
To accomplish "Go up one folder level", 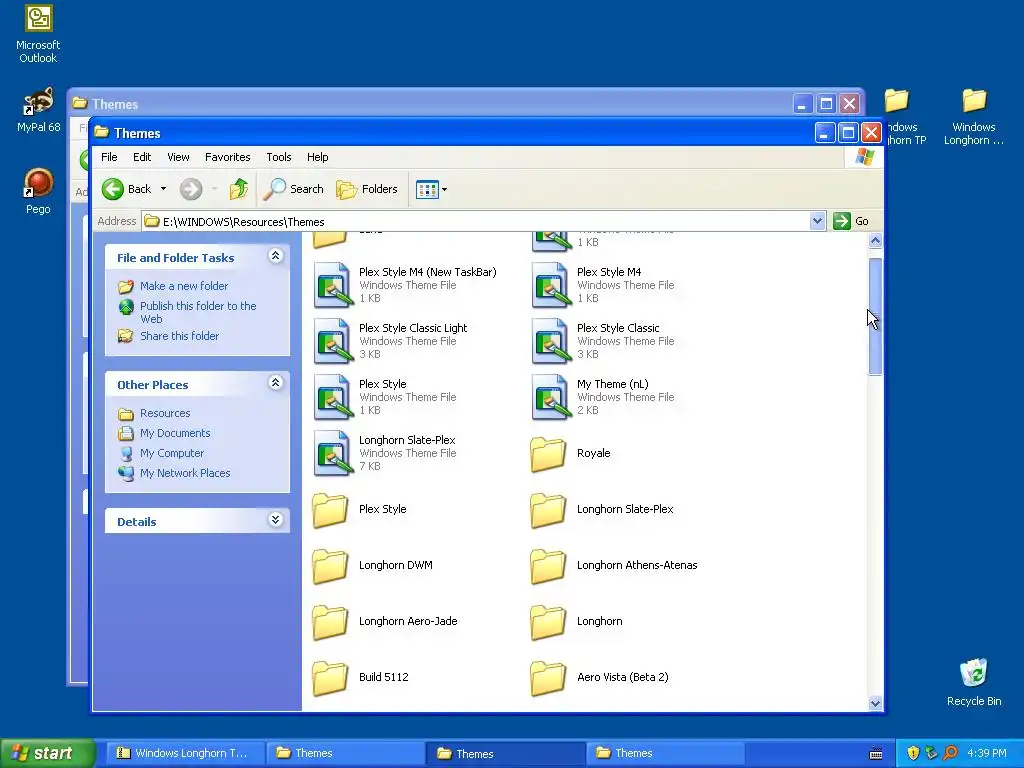I will point(238,189).
